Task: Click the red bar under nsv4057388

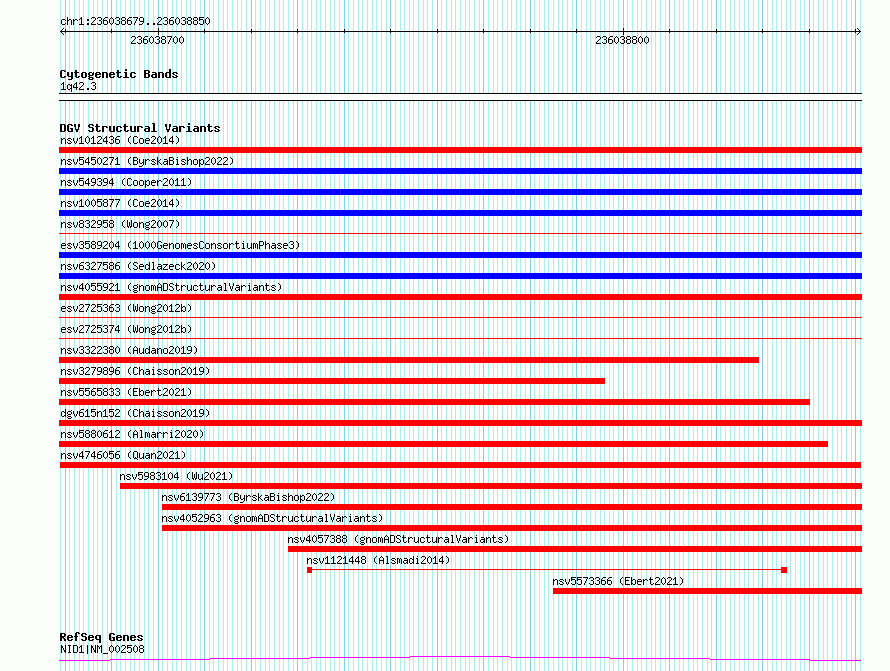Action: (x=575, y=549)
